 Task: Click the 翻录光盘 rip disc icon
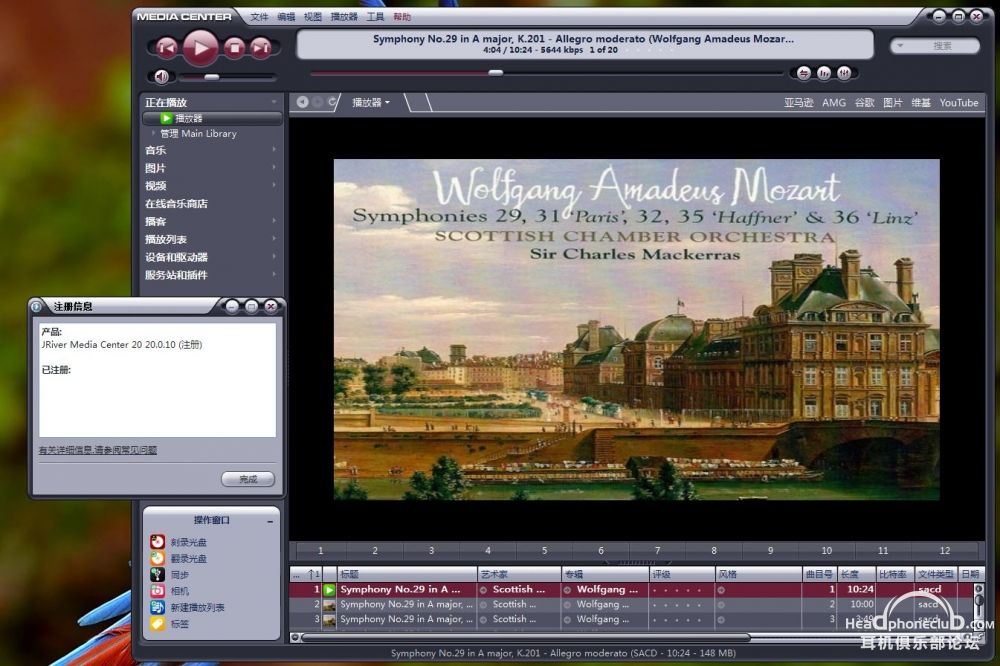point(158,558)
